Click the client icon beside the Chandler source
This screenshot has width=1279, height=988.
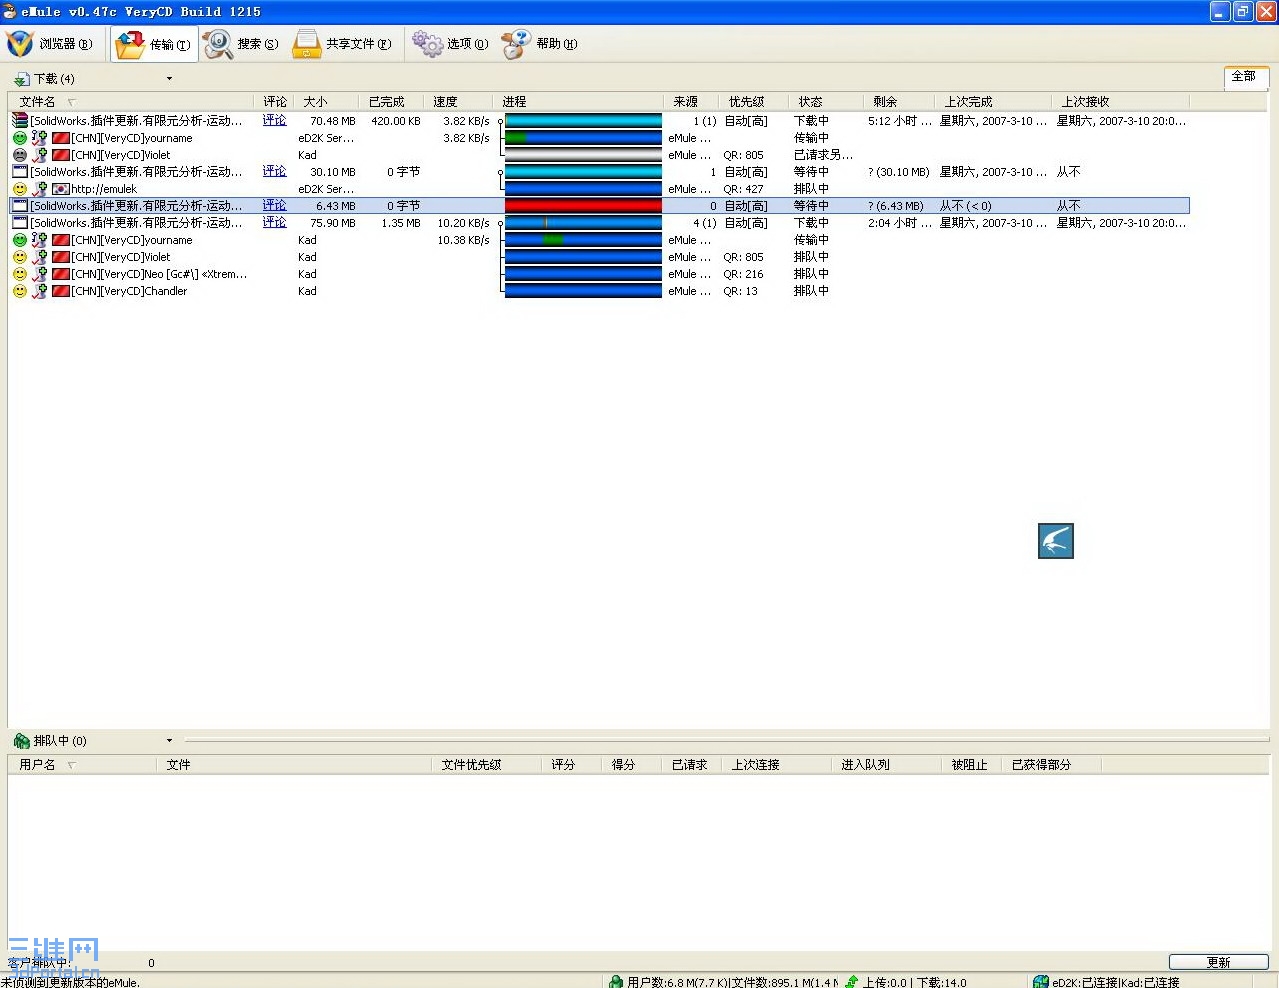pos(39,291)
